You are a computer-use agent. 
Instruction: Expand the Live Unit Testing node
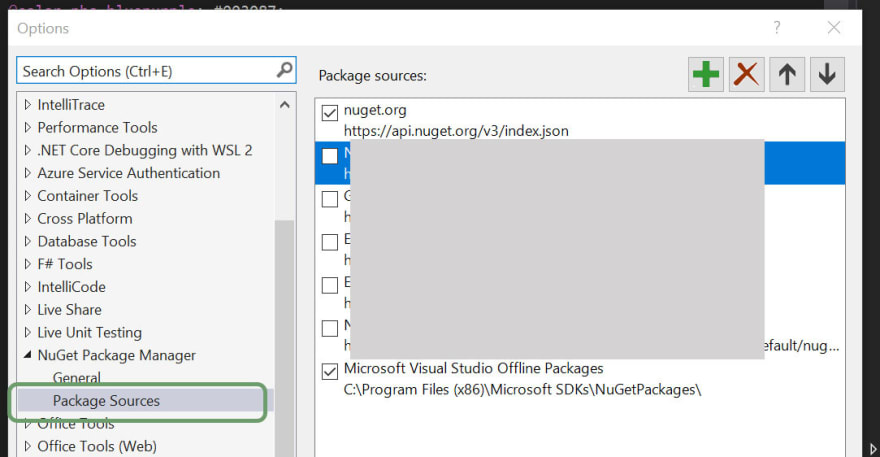pos(28,332)
